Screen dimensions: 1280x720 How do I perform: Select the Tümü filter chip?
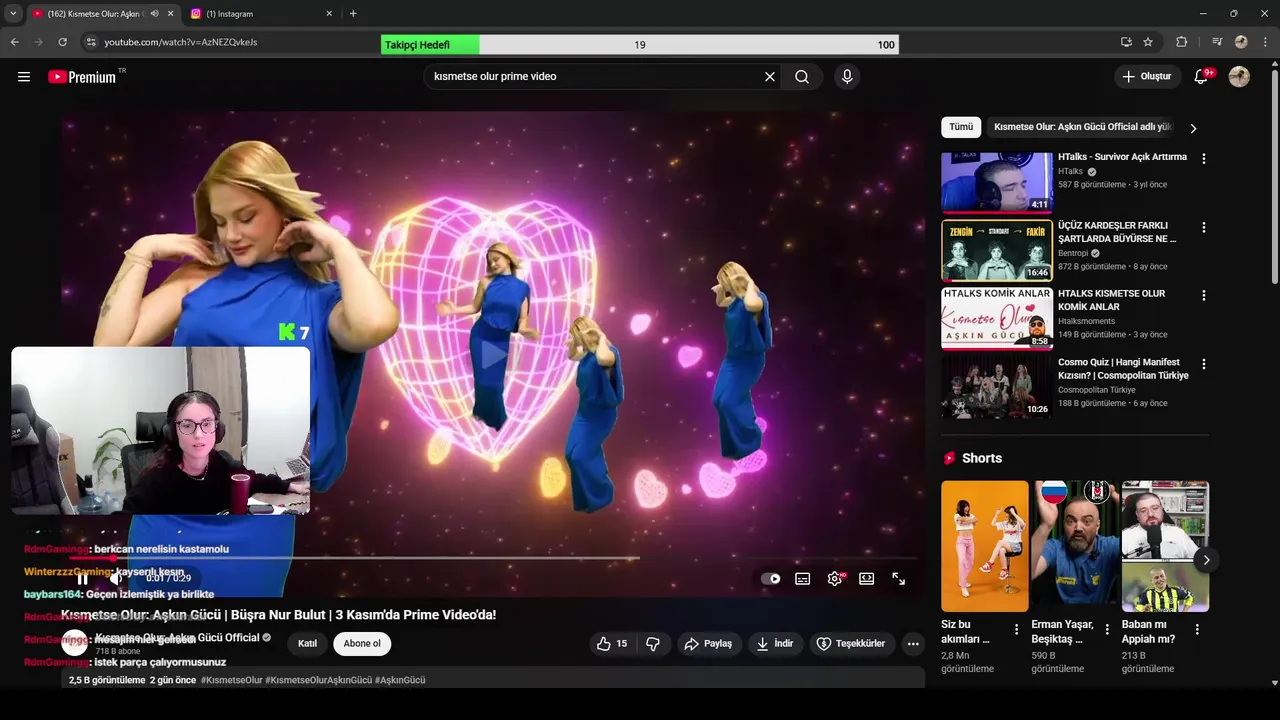961,127
